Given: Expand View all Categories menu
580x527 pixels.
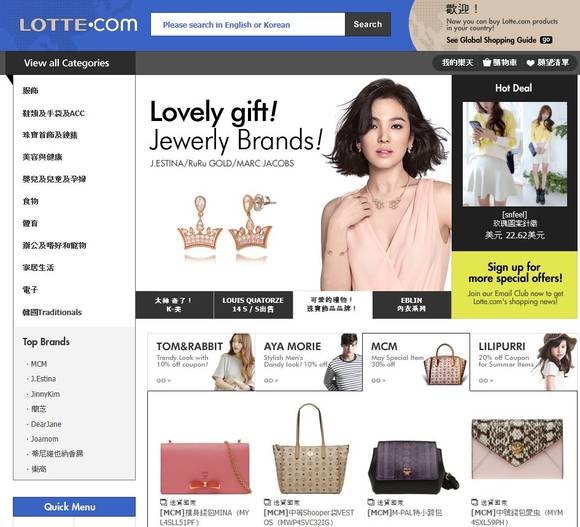Looking at the screenshot, I should 67,63.
